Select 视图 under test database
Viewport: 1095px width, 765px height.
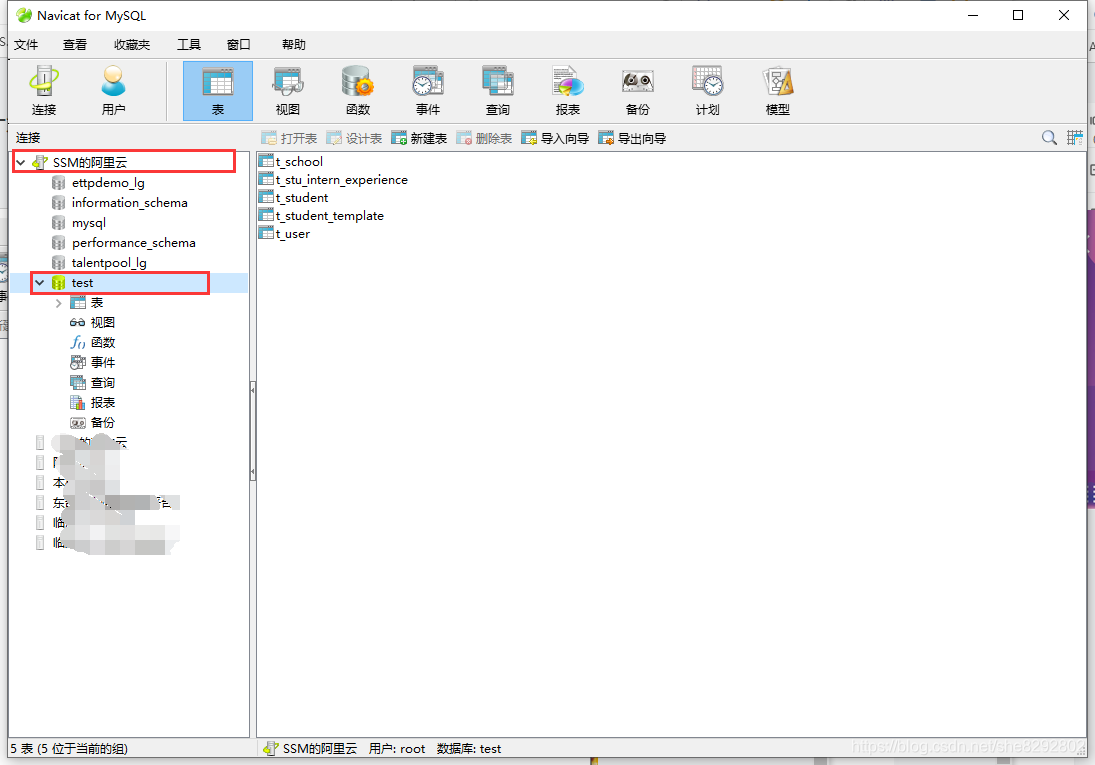[103, 323]
